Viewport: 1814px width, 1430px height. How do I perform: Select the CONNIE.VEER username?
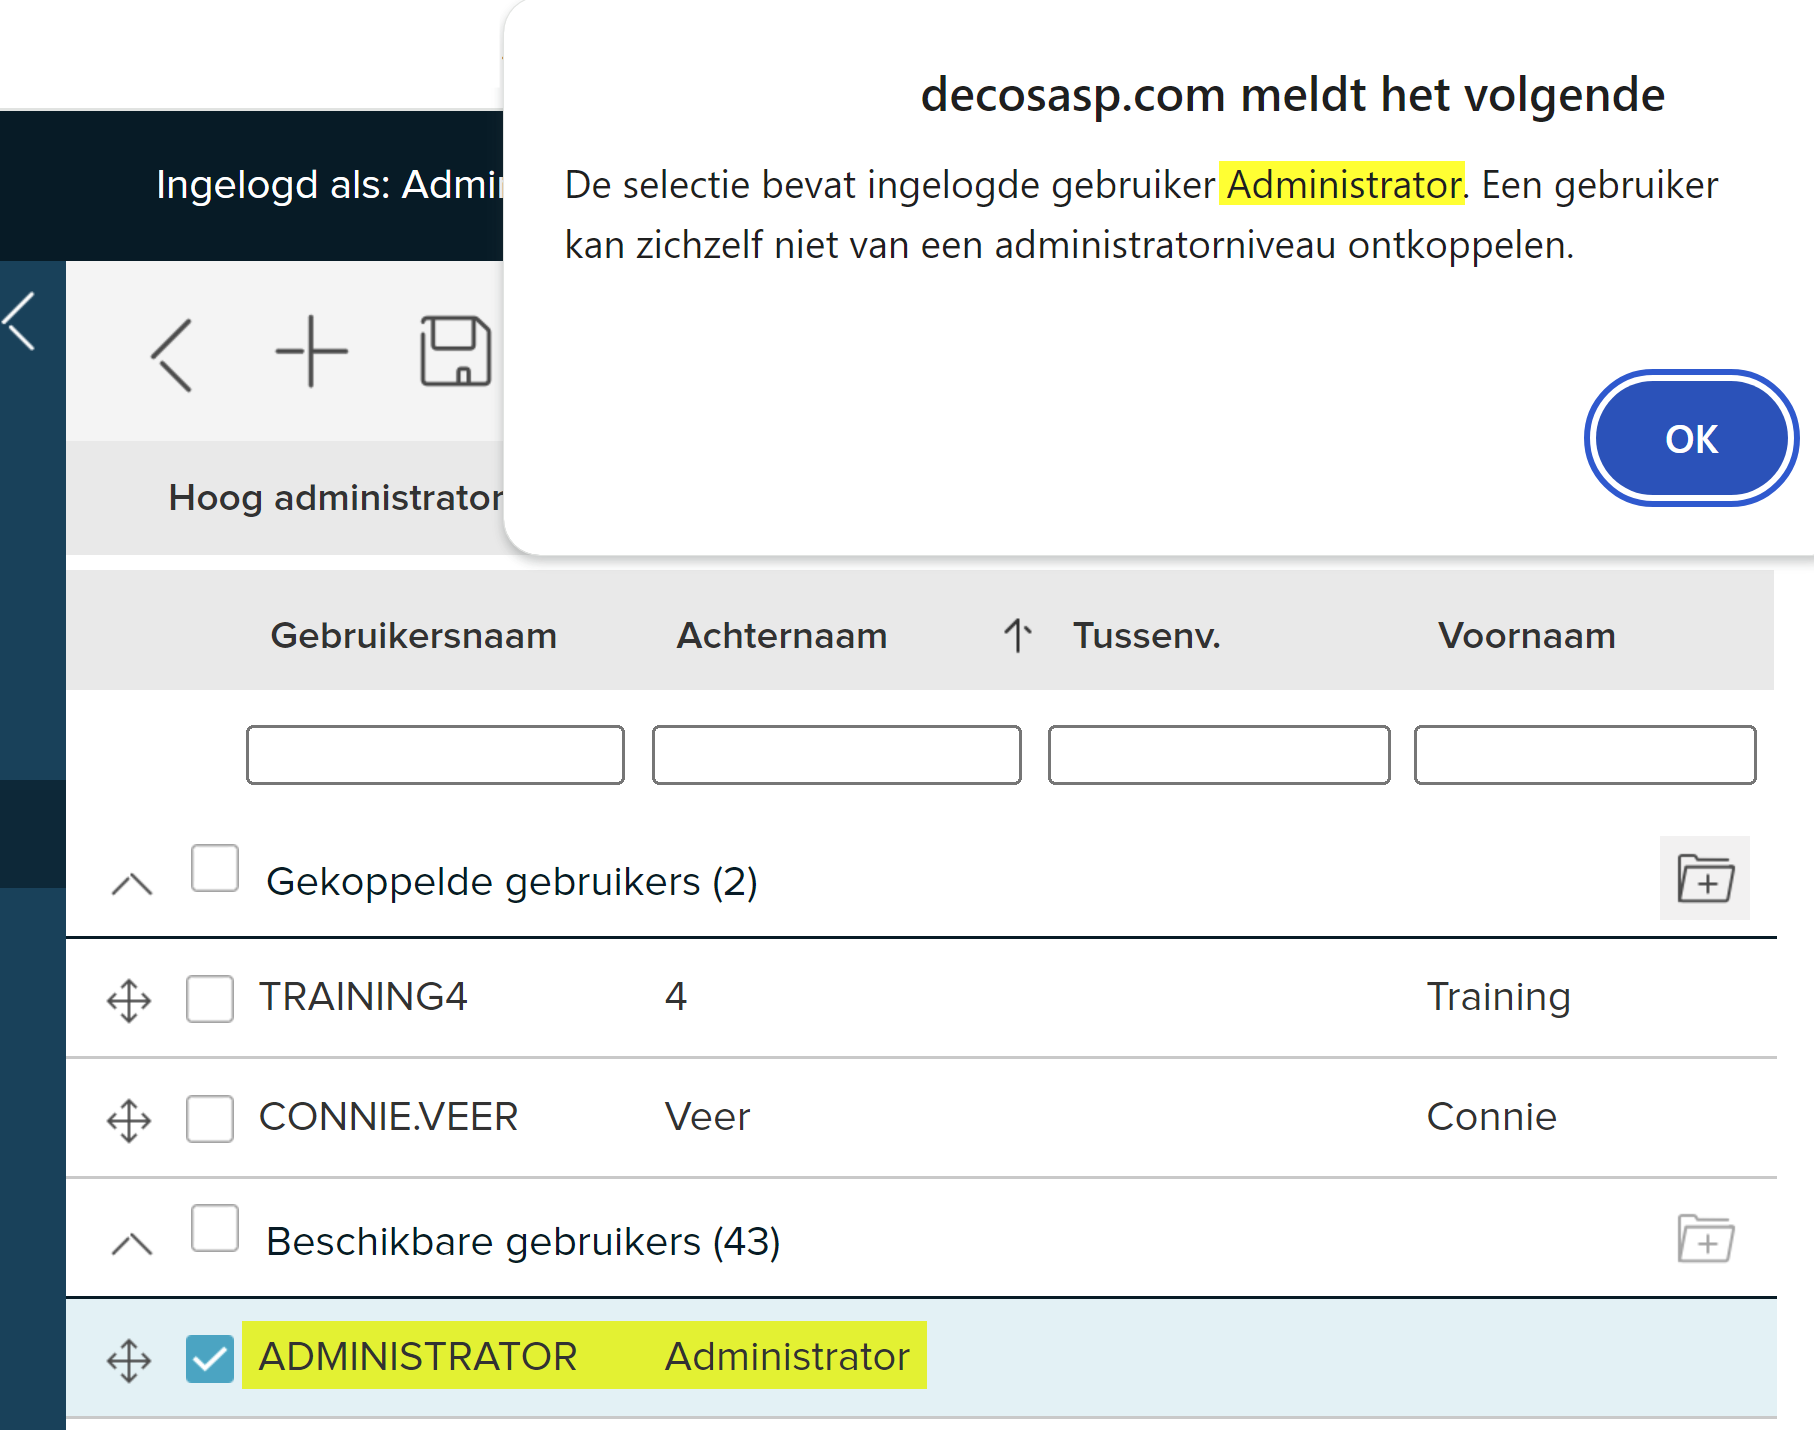point(388,1116)
